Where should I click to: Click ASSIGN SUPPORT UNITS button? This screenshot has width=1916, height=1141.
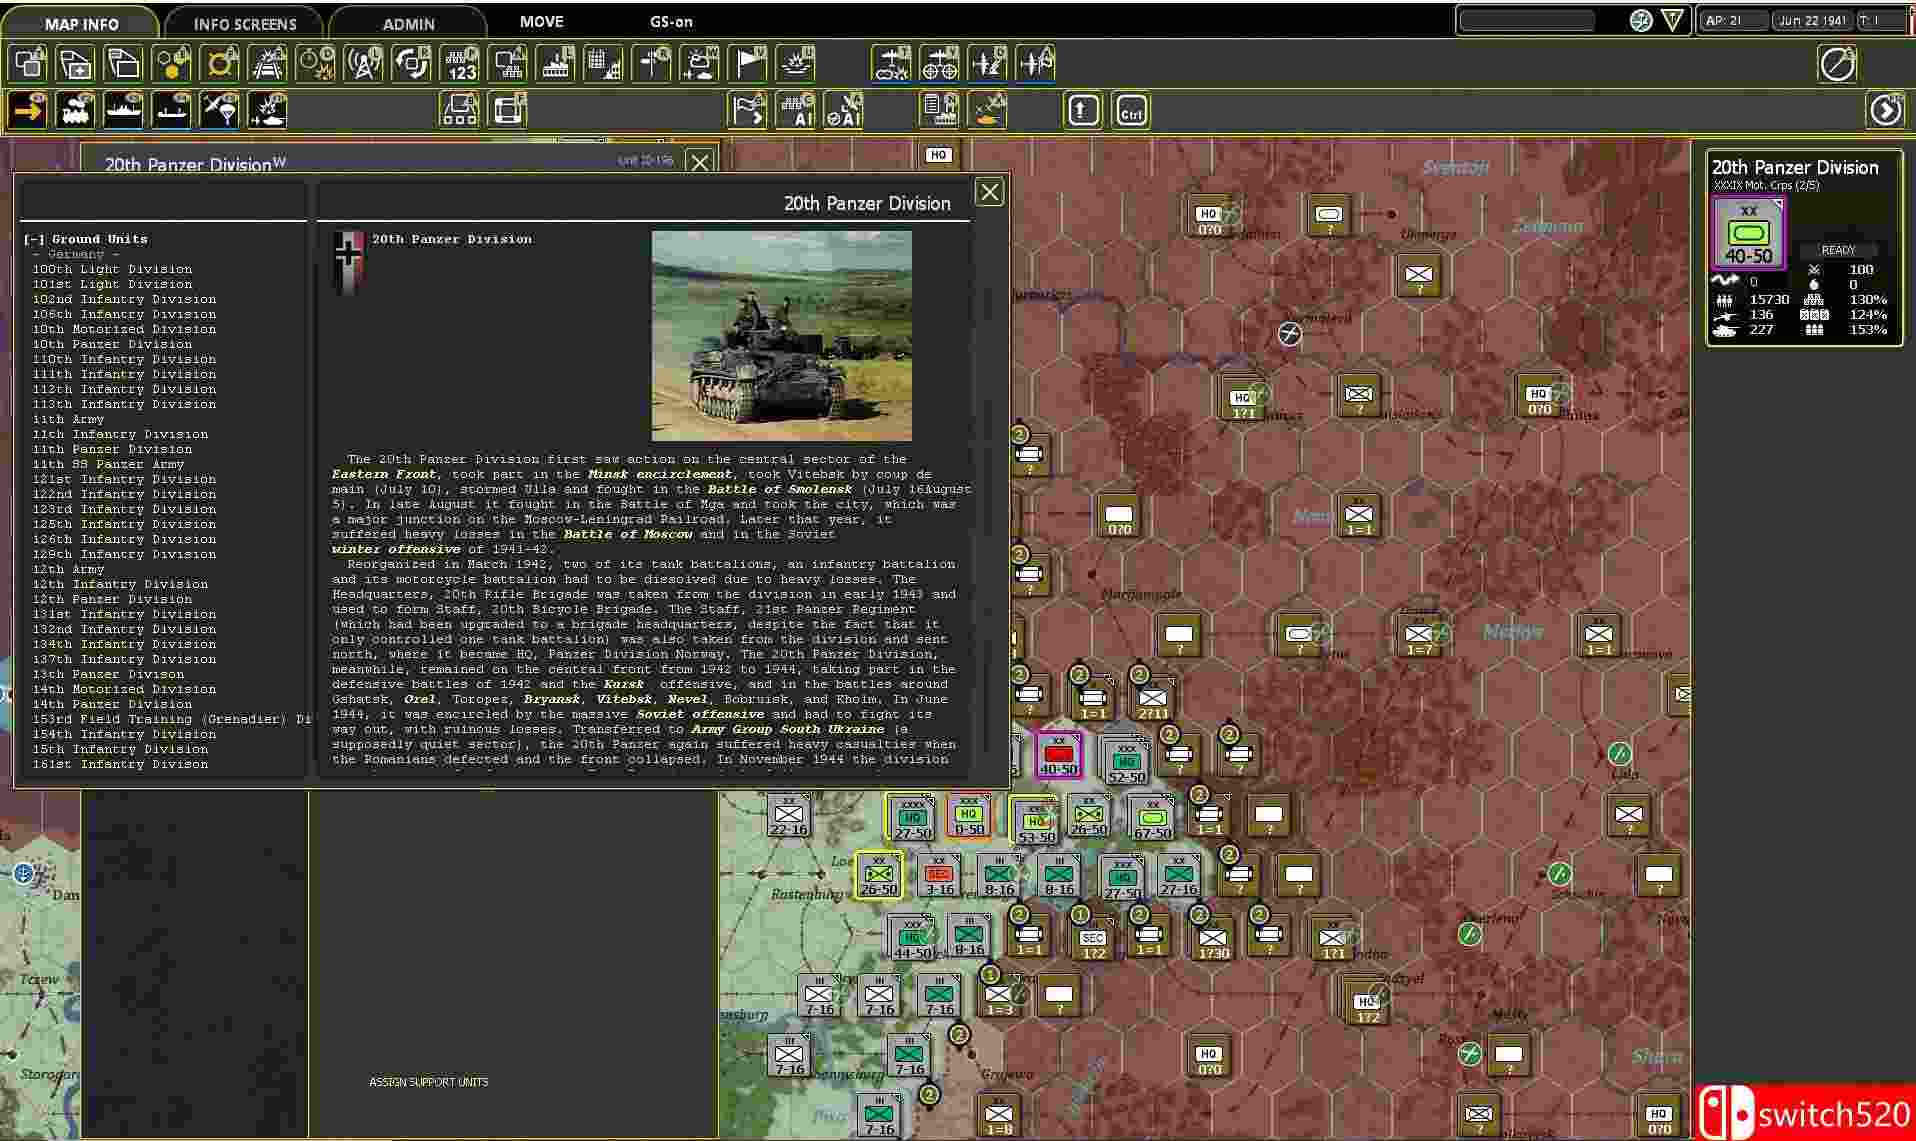tap(428, 1082)
